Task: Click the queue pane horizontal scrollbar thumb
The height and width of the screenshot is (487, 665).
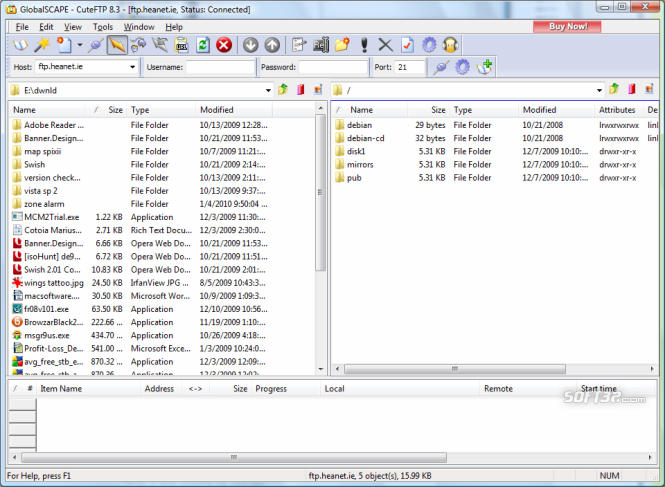Action: point(234,457)
